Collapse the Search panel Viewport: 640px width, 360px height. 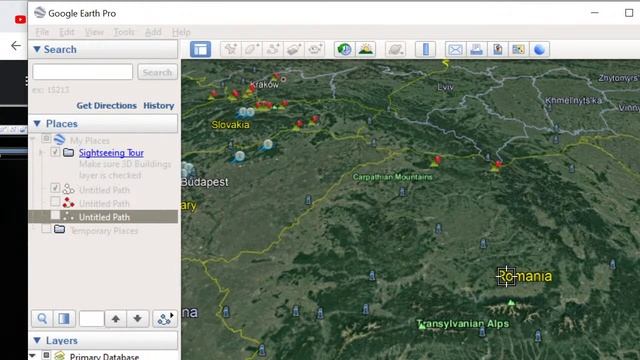37,49
